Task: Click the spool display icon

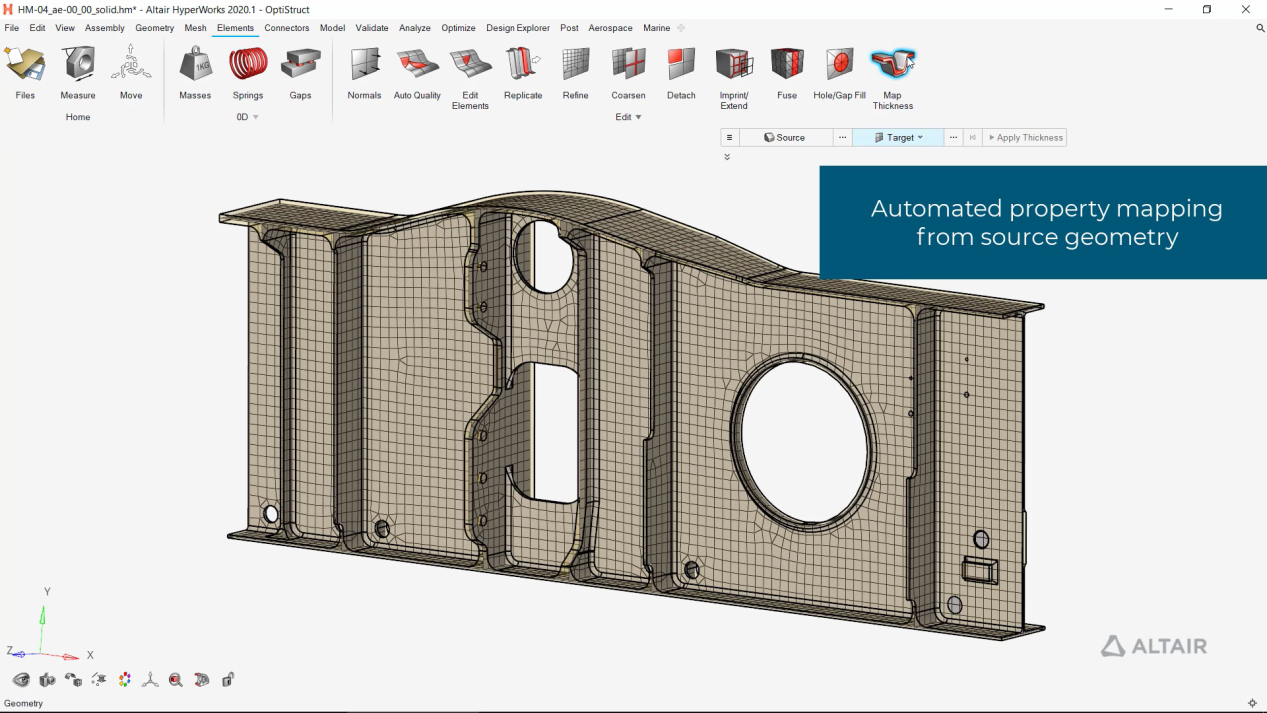Action: point(99,680)
